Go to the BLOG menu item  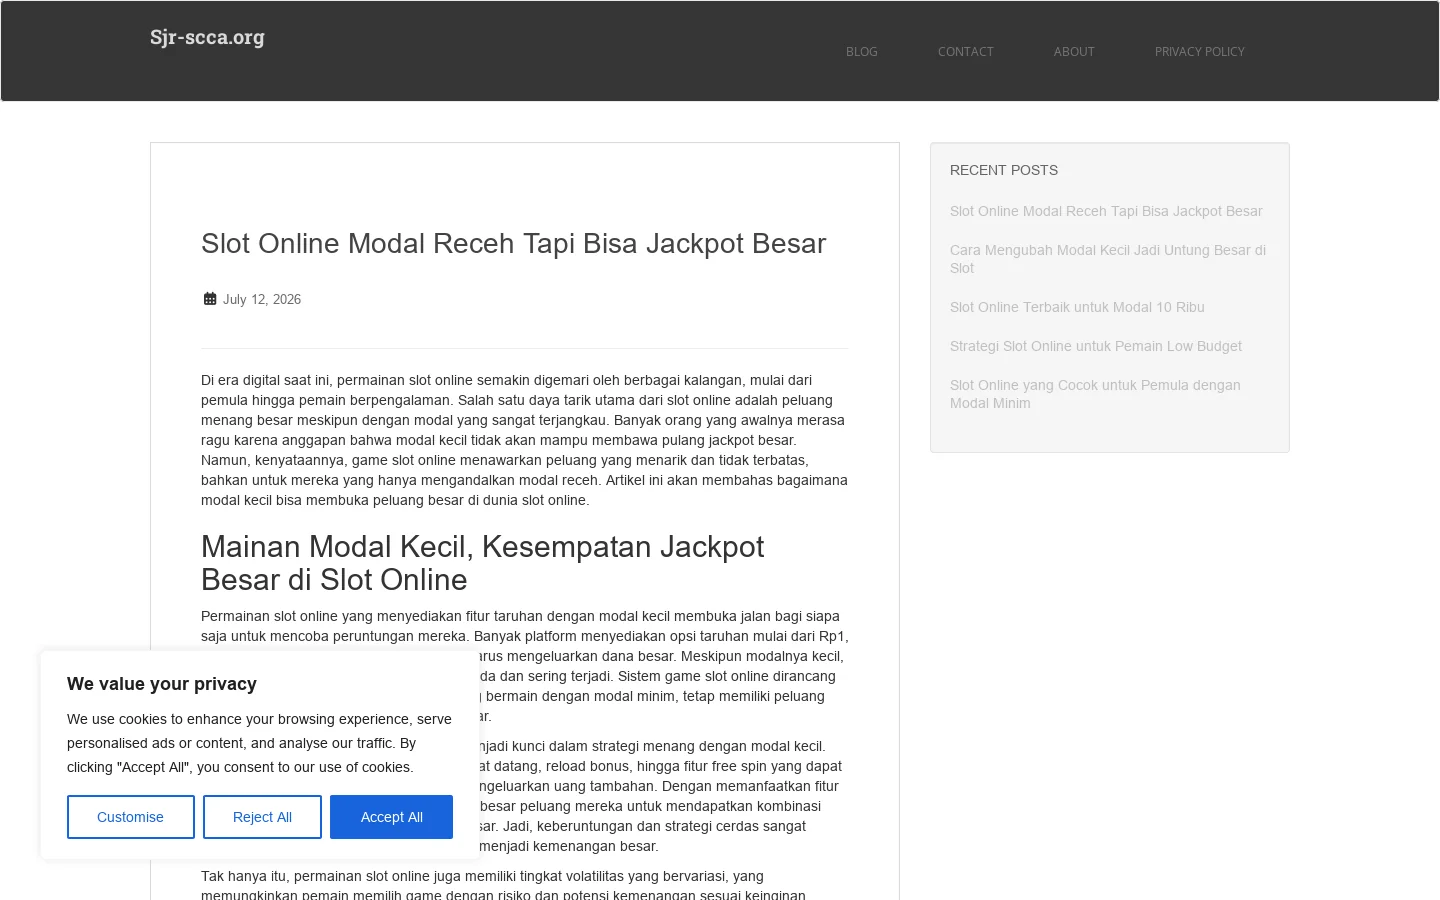pos(862,52)
